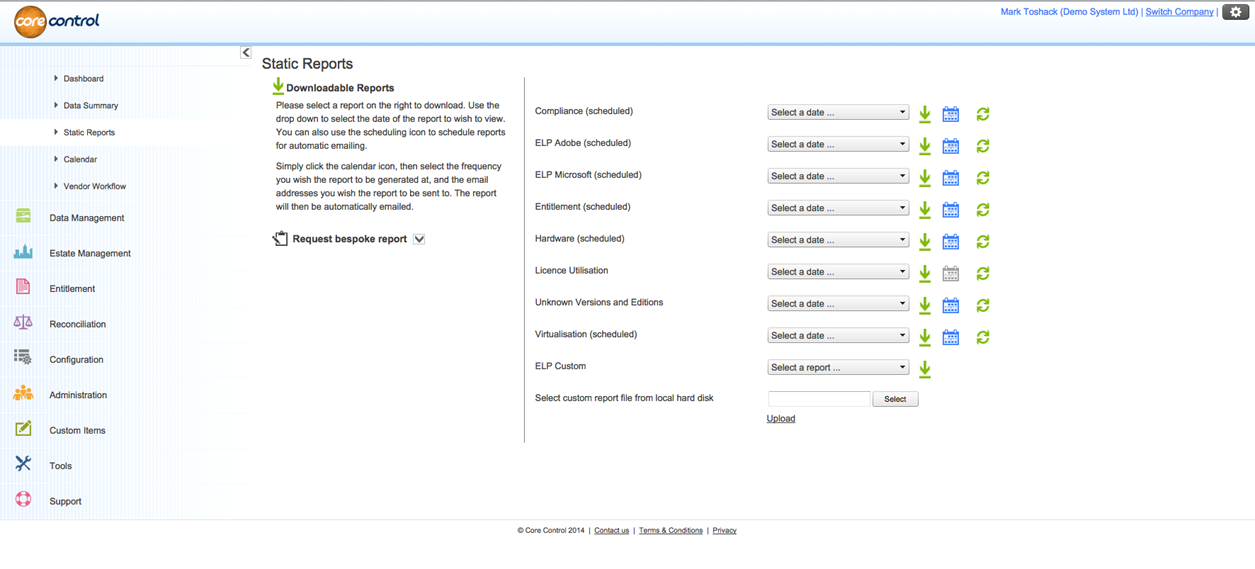This screenshot has height=569, width=1255.
Task: Select the Calendar item in the sidebar
Action: pos(80,159)
